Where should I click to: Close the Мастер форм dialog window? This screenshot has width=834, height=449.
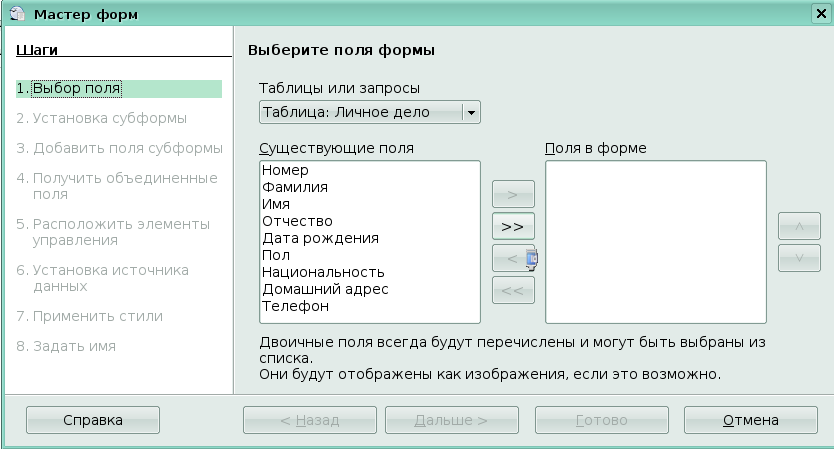coord(820,14)
